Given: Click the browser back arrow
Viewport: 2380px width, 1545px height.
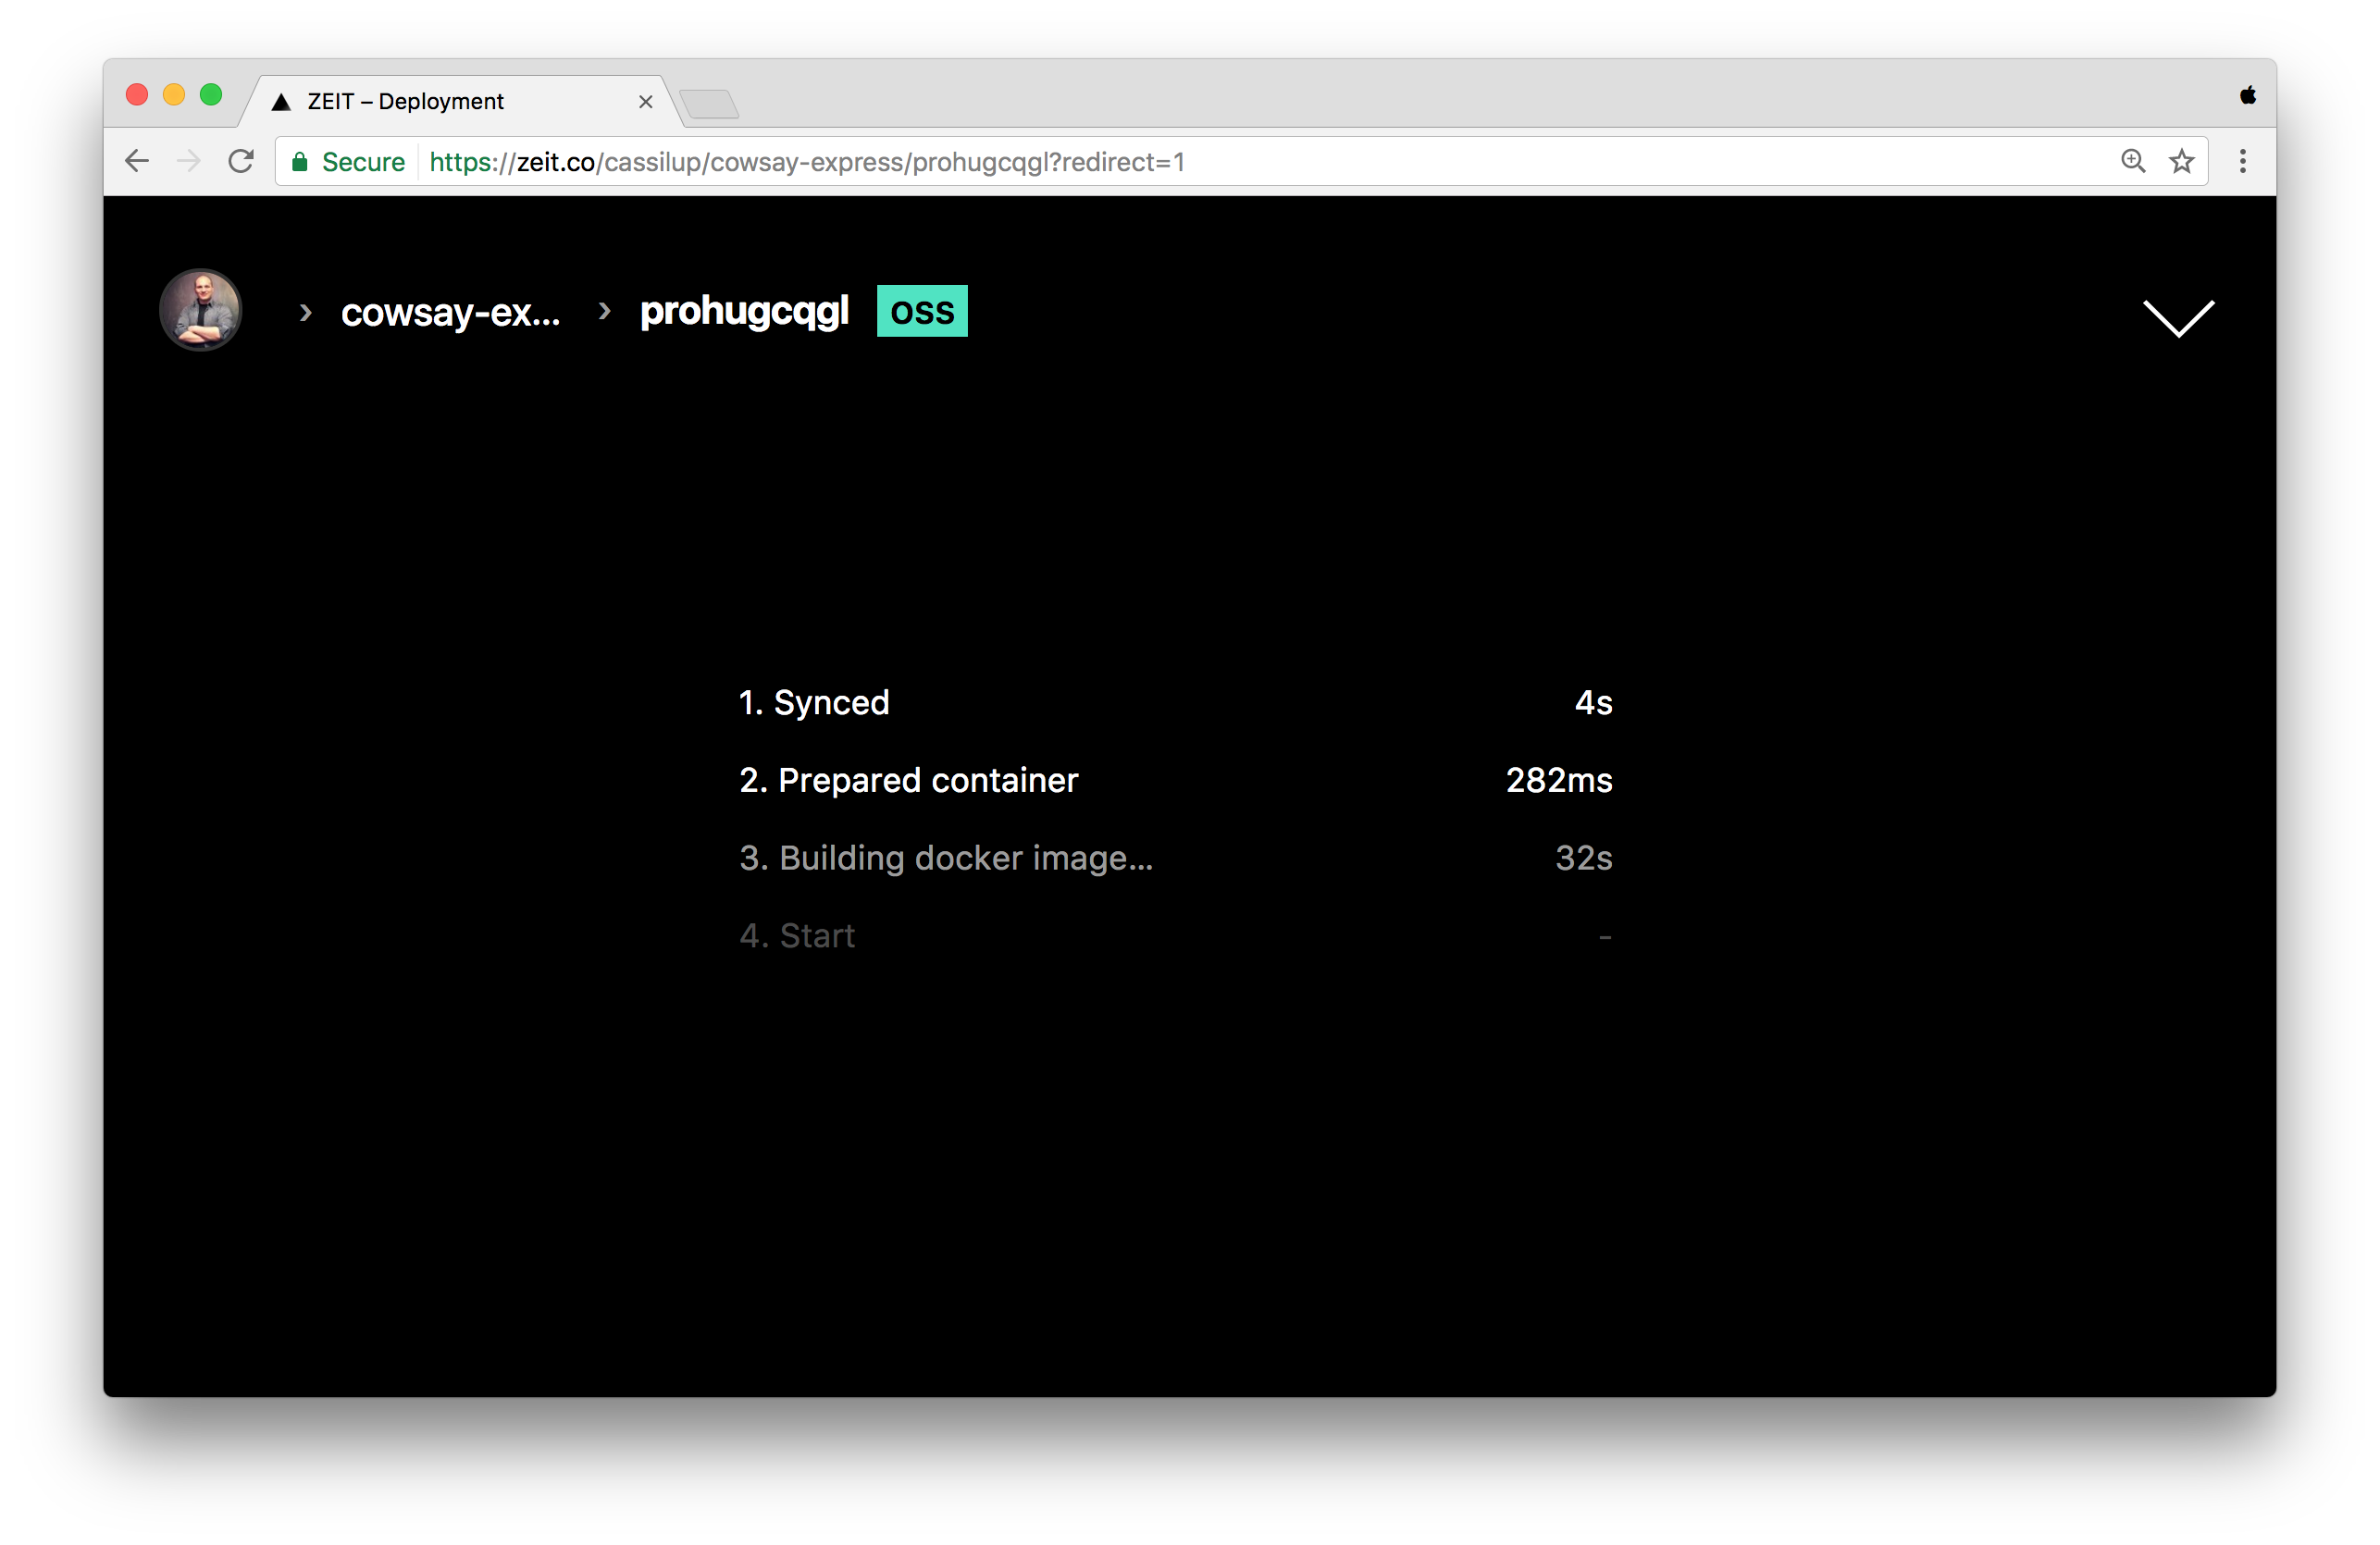Looking at the screenshot, I should (x=137, y=161).
